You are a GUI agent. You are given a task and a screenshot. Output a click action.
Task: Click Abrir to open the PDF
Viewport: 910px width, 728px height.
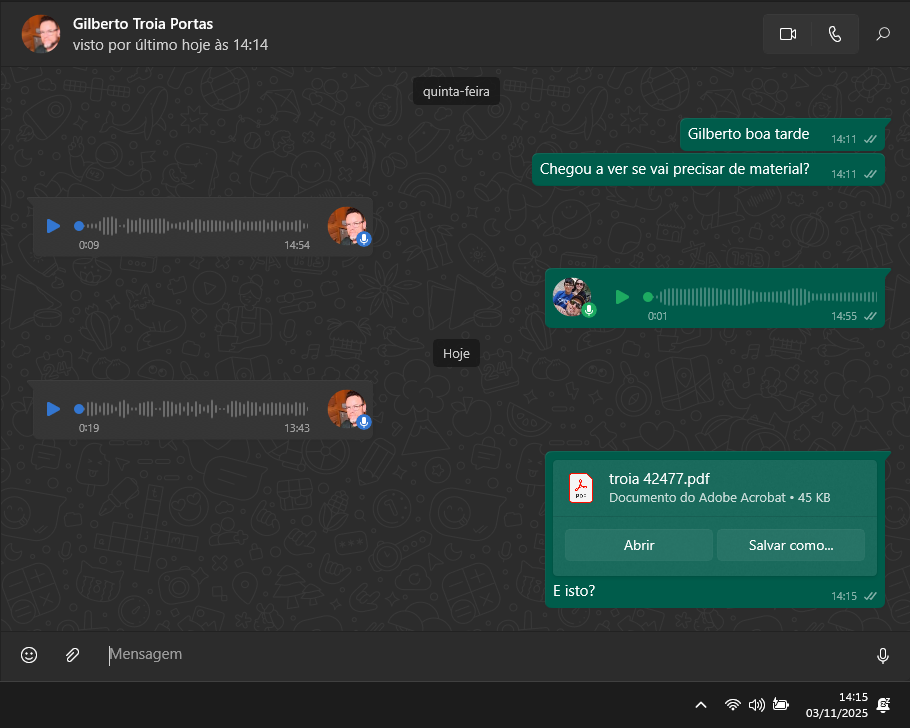639,545
